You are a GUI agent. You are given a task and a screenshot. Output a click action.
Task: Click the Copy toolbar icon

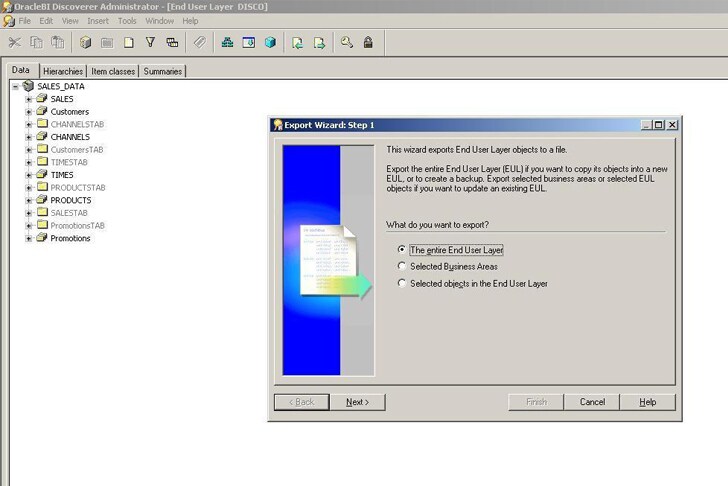pyautogui.click(x=36, y=43)
